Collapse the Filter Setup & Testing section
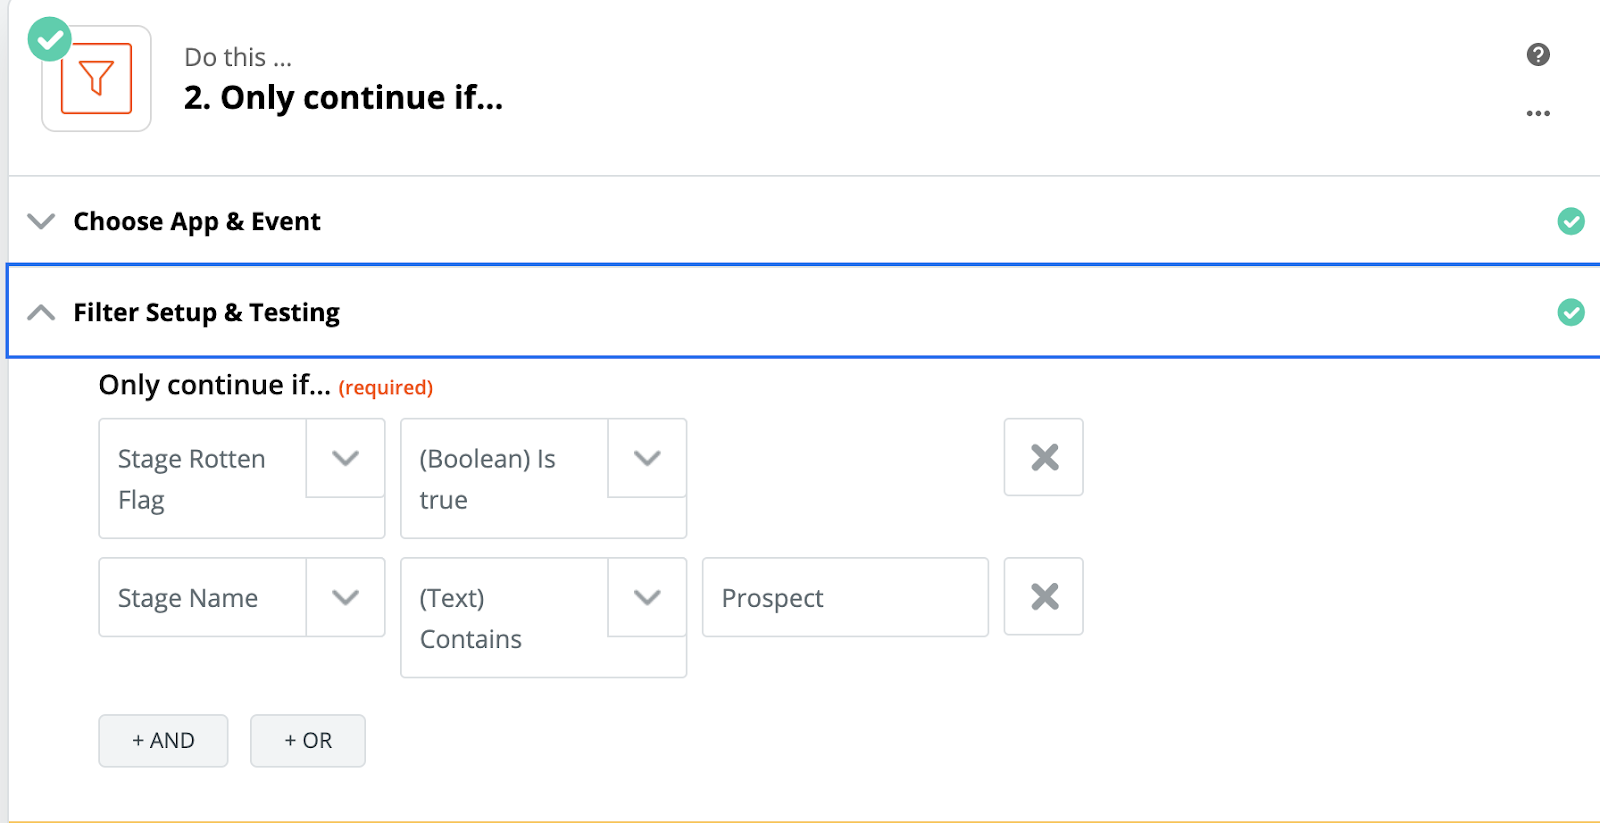 41,312
